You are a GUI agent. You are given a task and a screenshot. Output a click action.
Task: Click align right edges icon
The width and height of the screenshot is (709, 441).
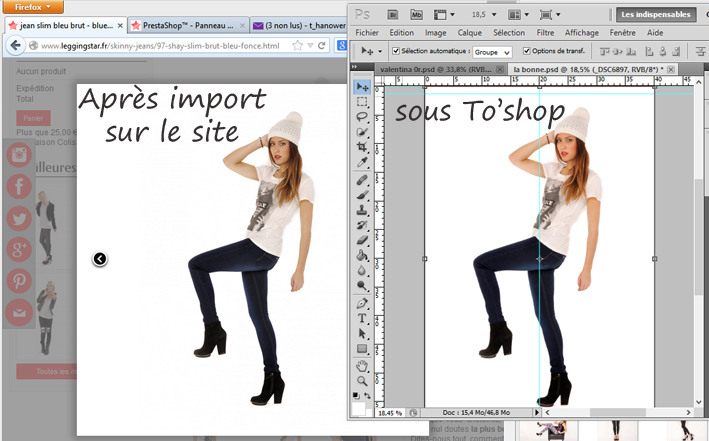click(676, 52)
